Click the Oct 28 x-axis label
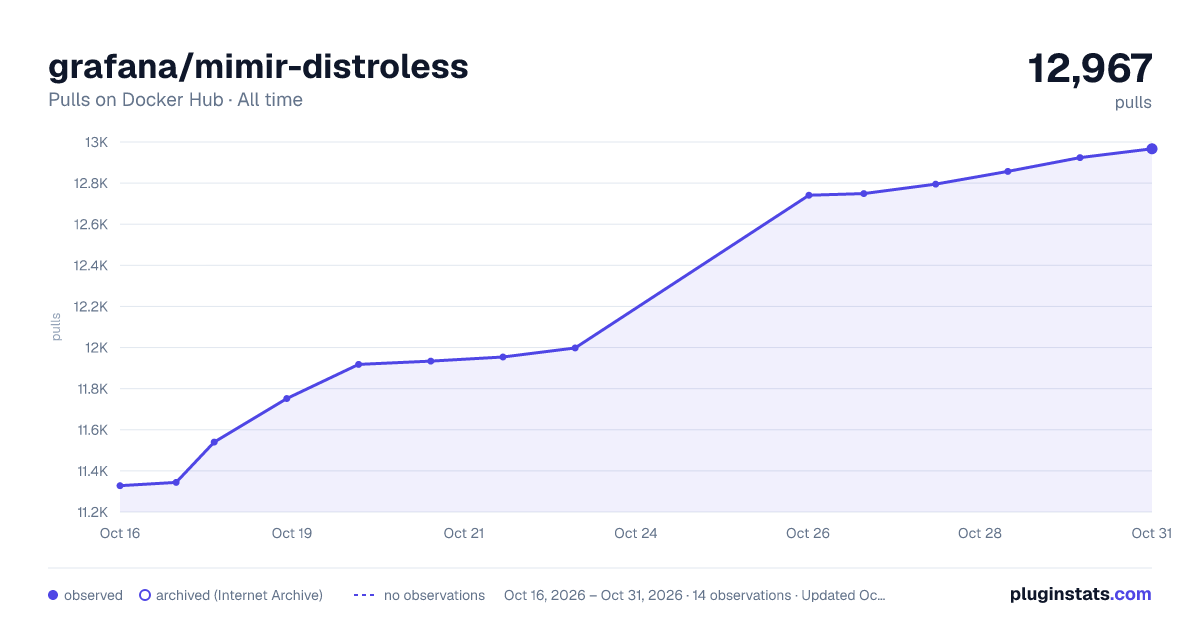This screenshot has height=630, width=1200. [x=980, y=533]
